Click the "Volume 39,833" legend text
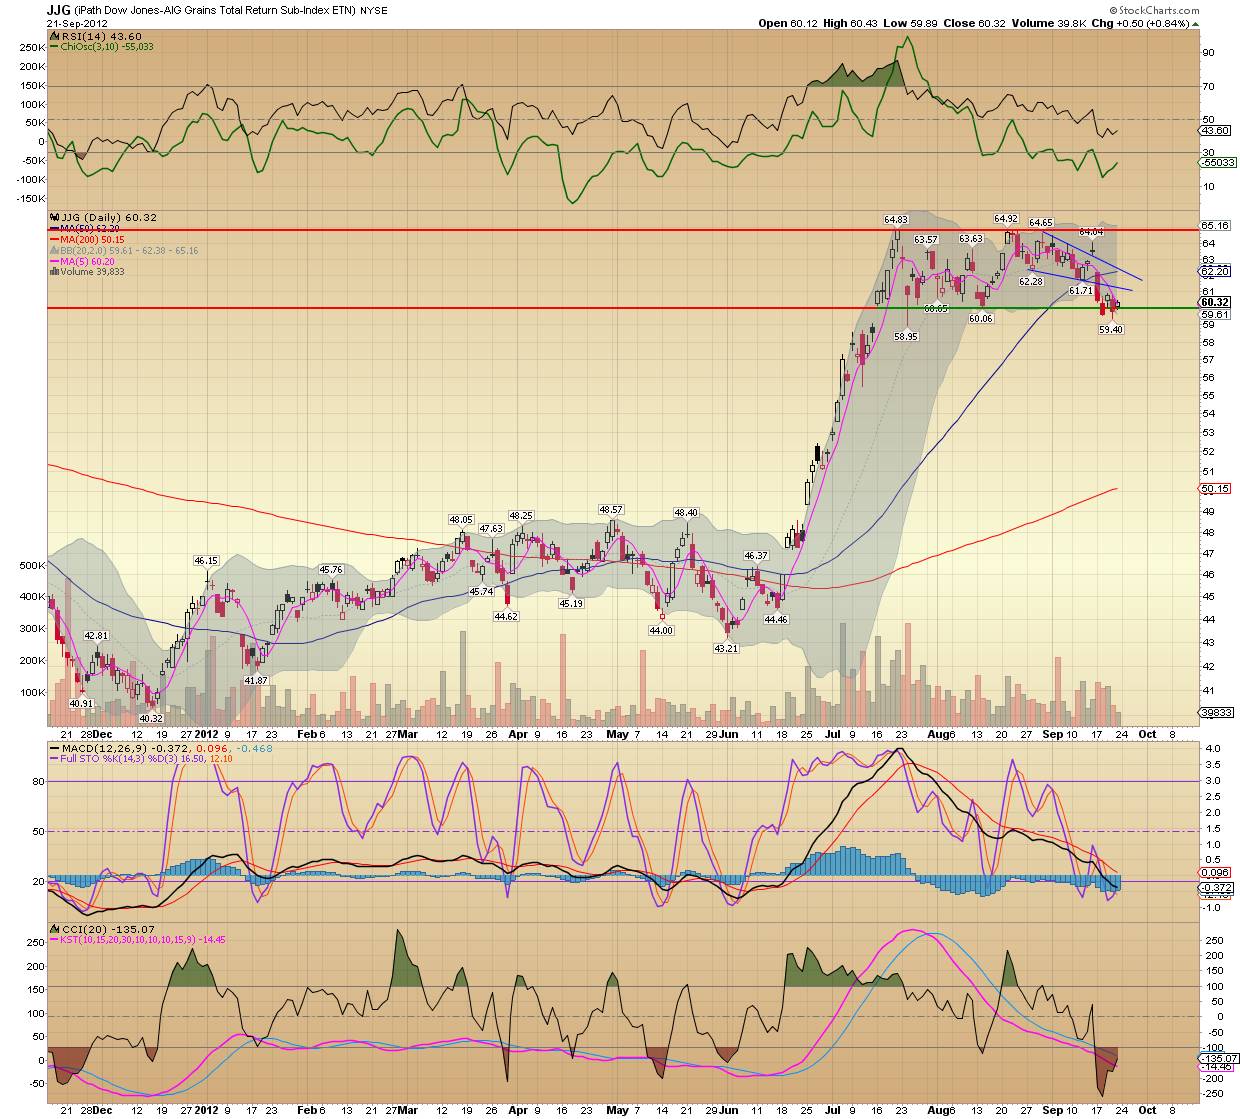 [x=92, y=272]
